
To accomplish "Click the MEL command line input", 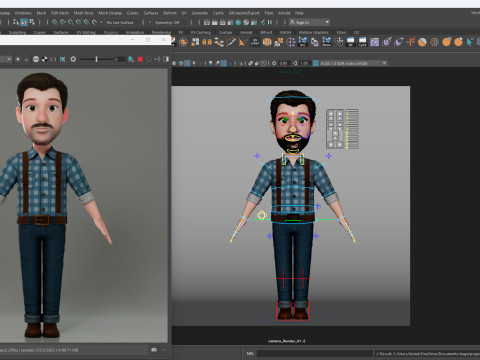I will (x=315, y=353).
